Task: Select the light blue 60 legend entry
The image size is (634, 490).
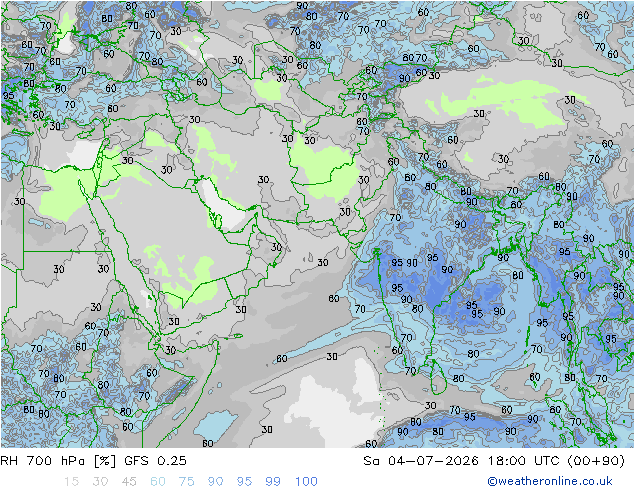Action: (158, 482)
